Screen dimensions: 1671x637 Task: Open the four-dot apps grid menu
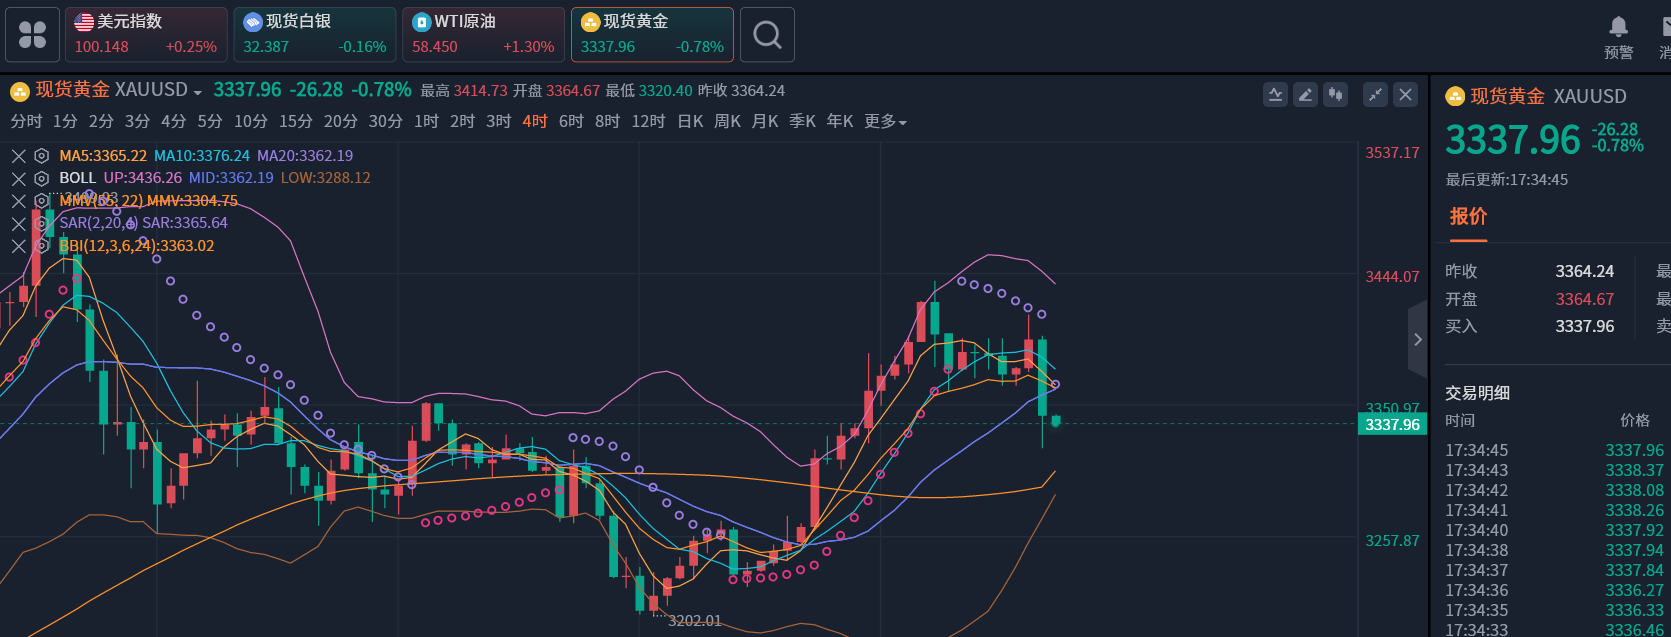[x=33, y=35]
